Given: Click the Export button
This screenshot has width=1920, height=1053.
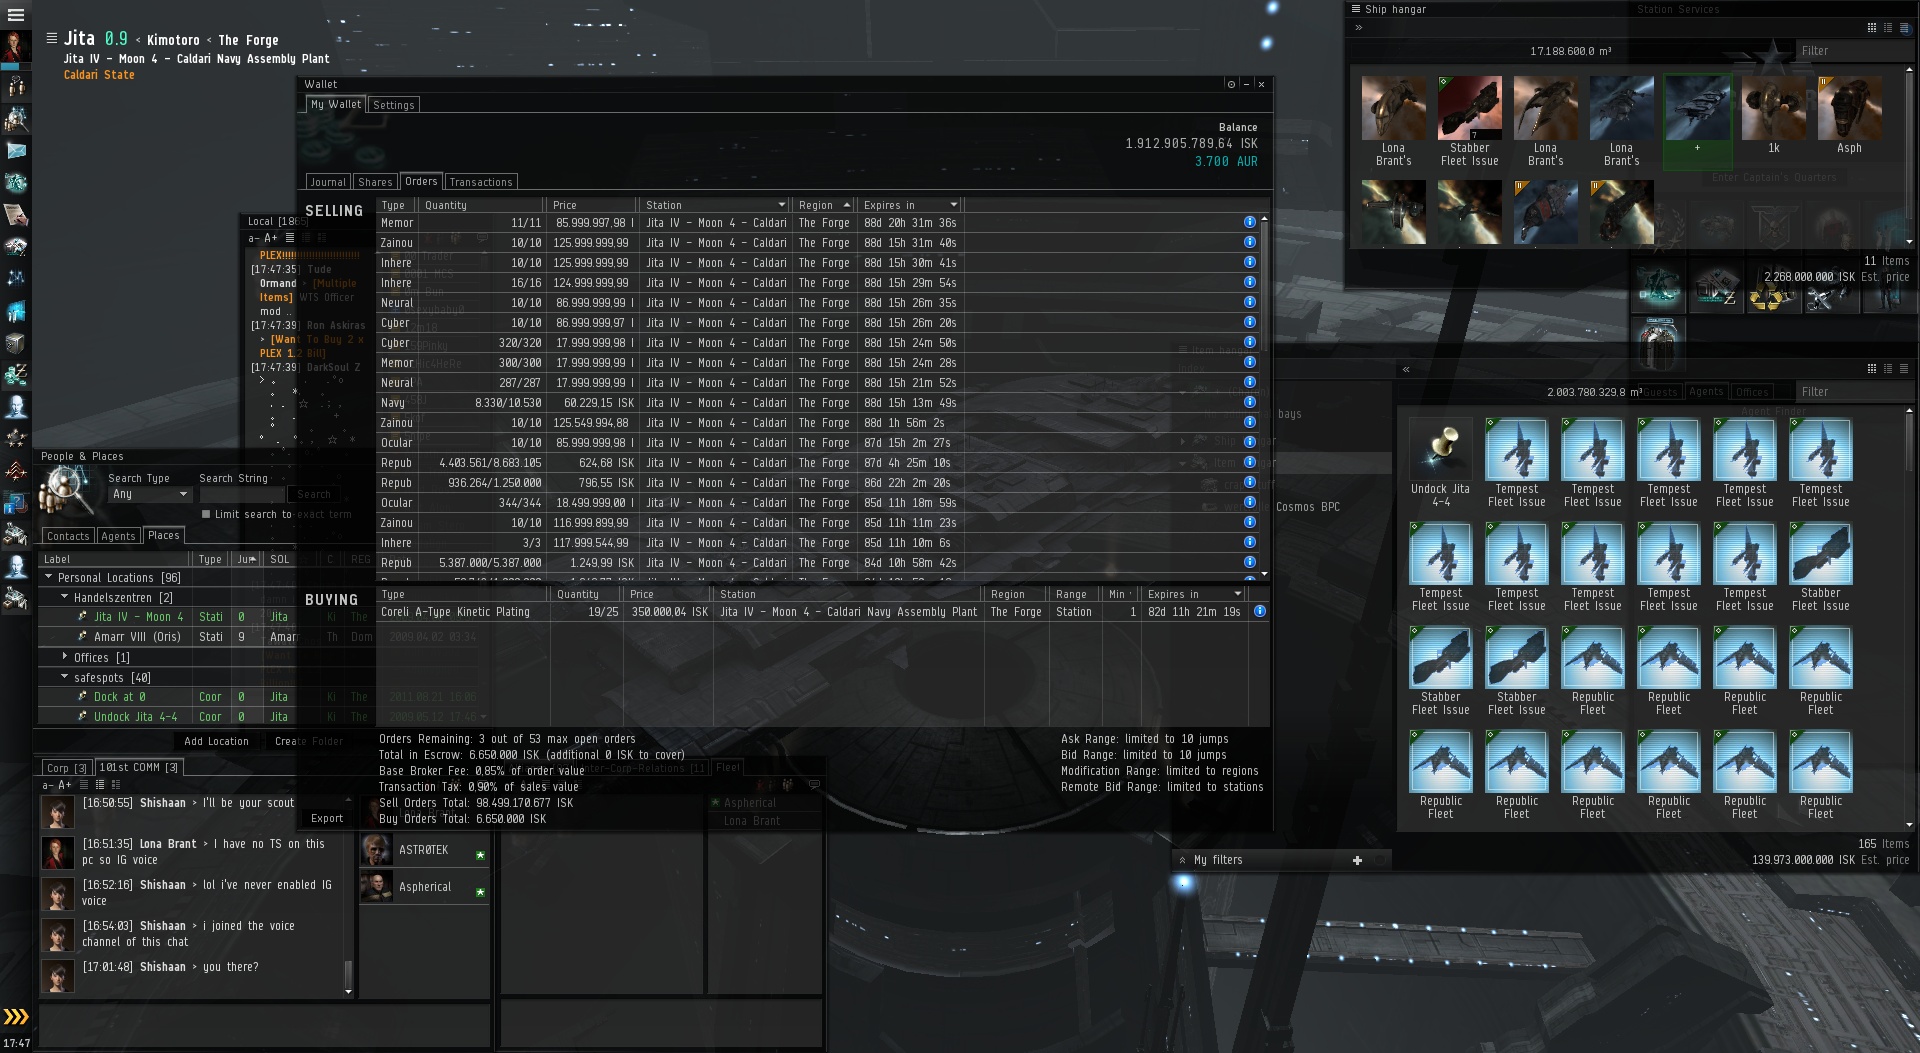Looking at the screenshot, I should (x=327, y=818).
